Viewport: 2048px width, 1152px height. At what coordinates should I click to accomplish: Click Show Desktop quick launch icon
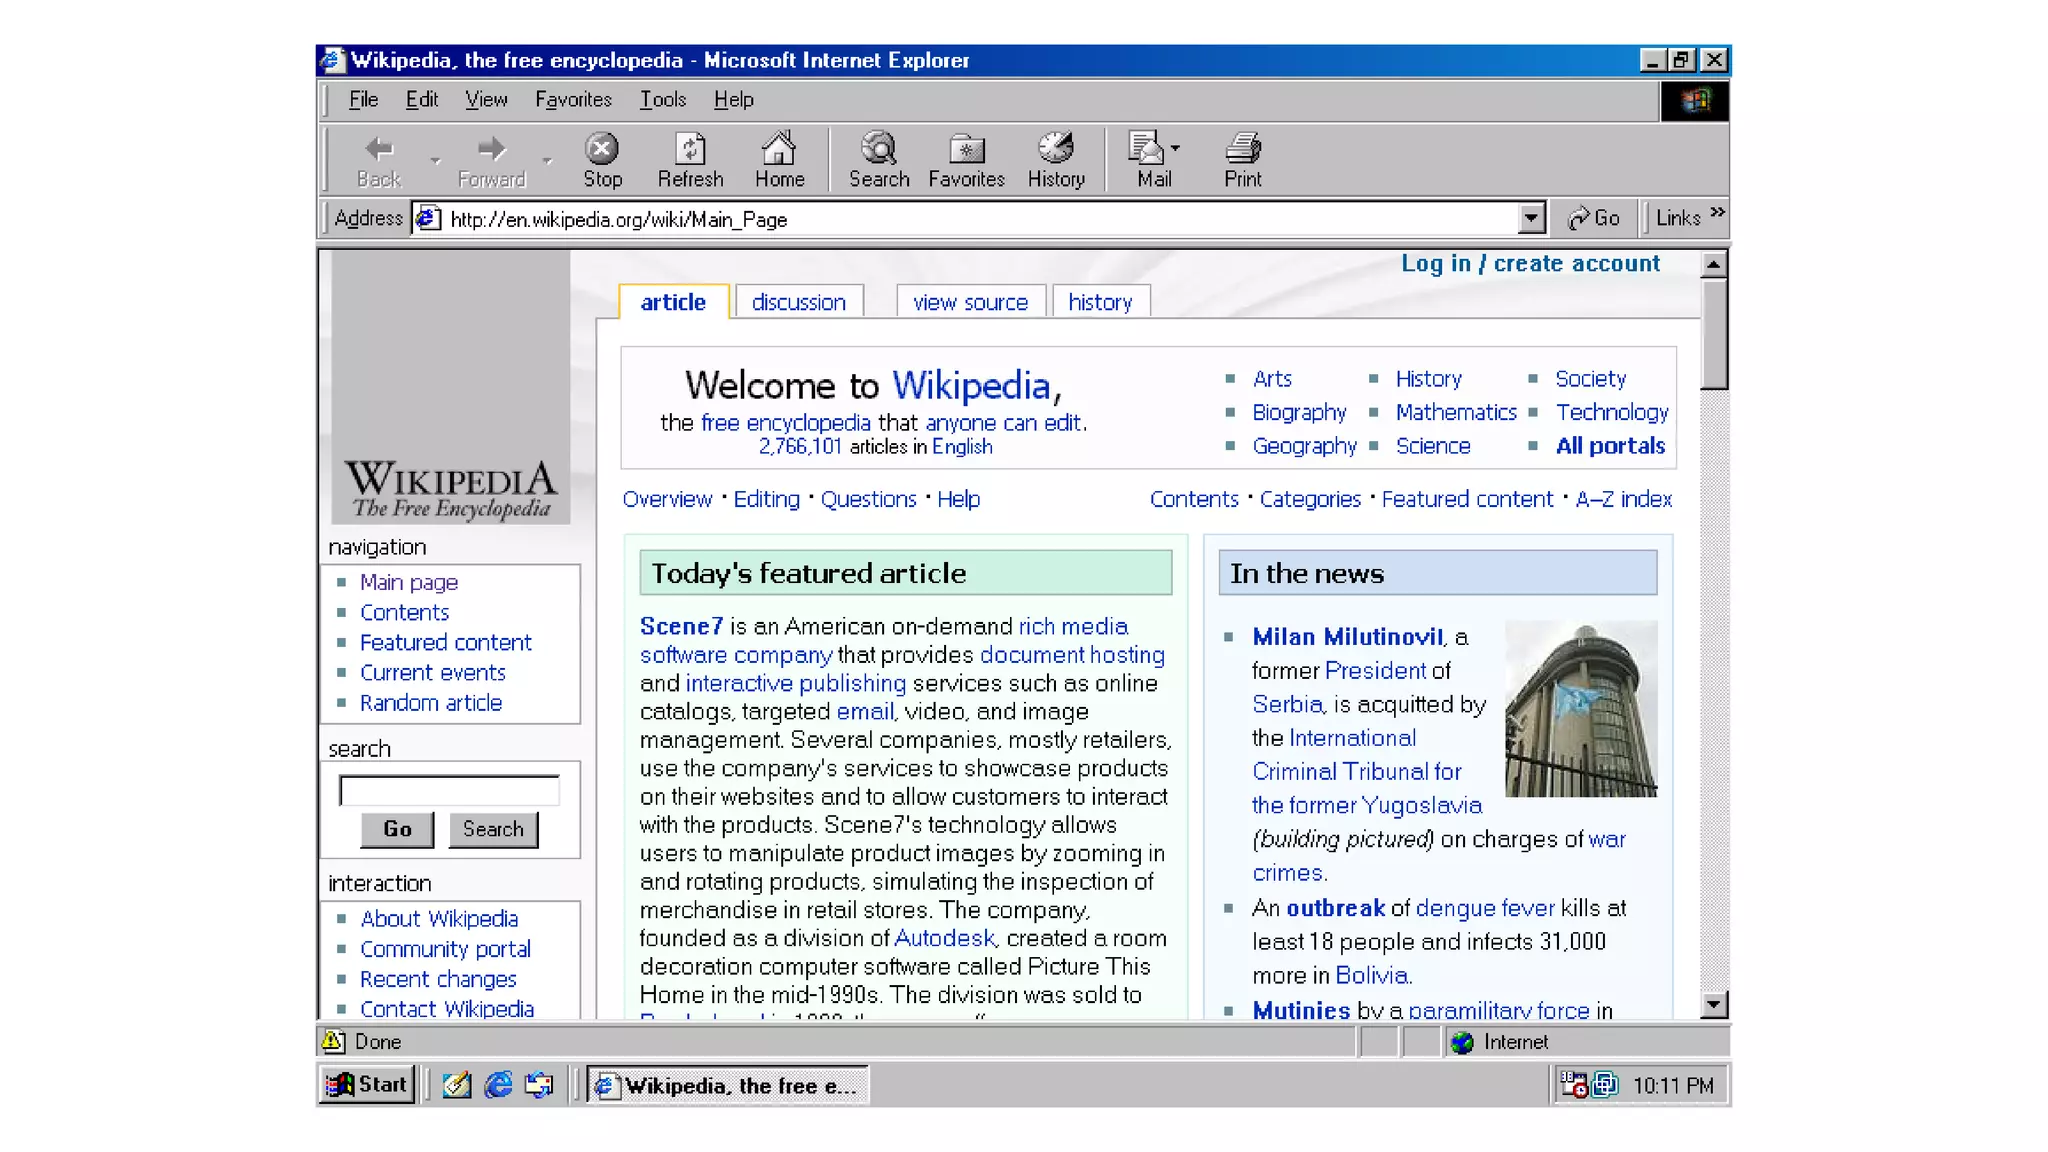pos(457,1085)
